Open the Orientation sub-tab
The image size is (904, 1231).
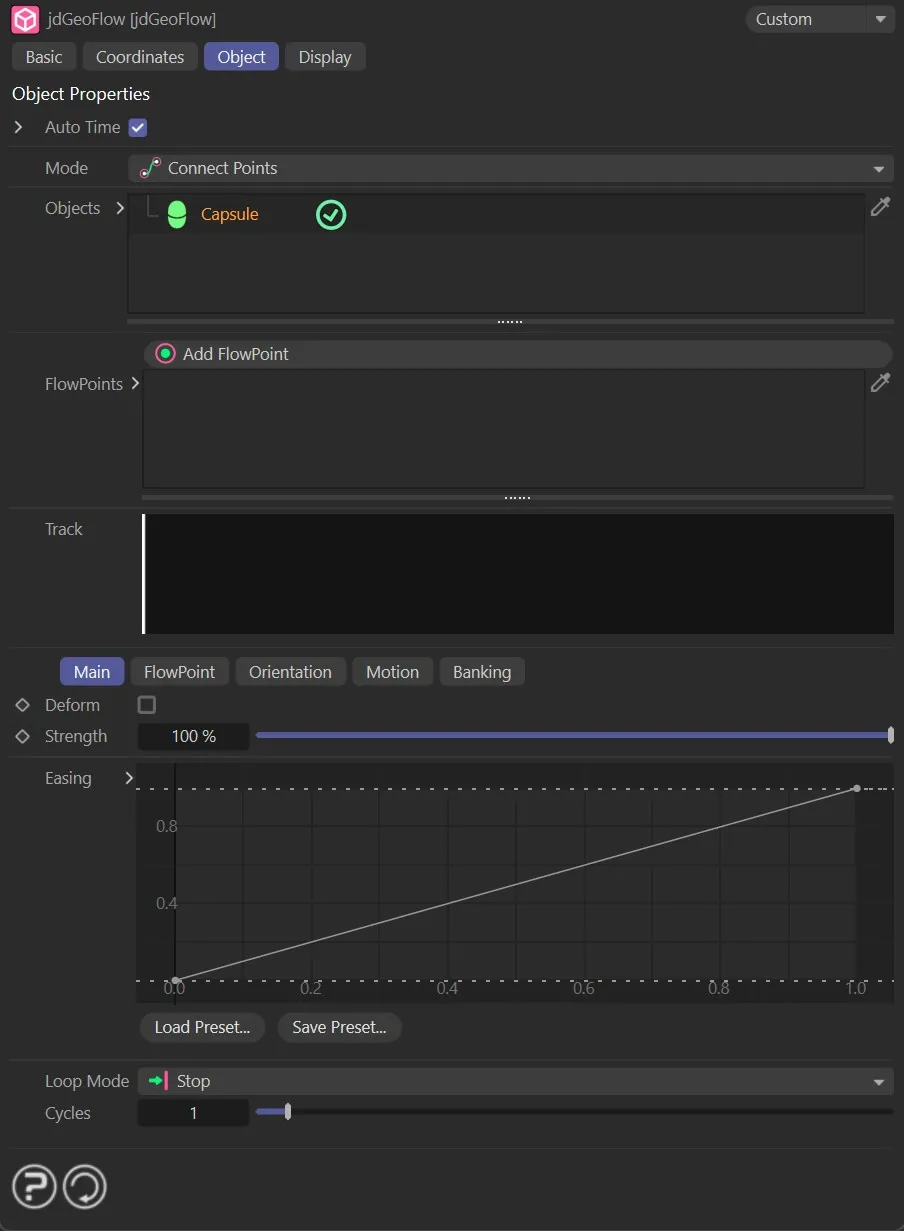click(290, 672)
